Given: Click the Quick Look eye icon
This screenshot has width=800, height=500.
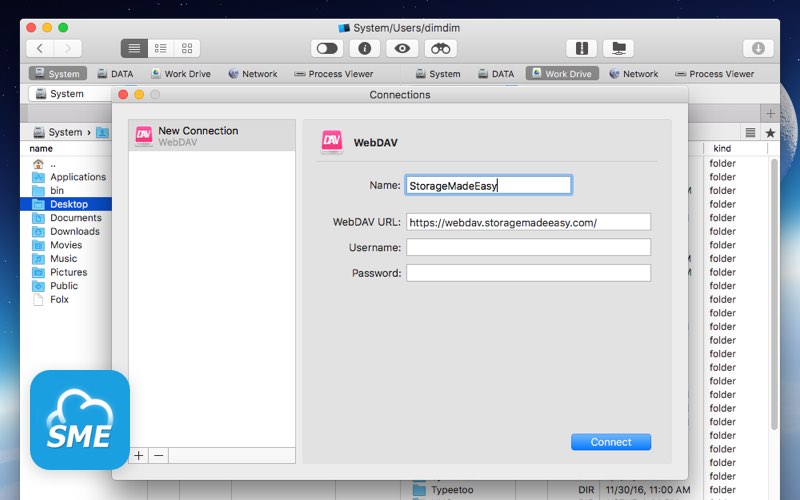Looking at the screenshot, I should [402, 48].
